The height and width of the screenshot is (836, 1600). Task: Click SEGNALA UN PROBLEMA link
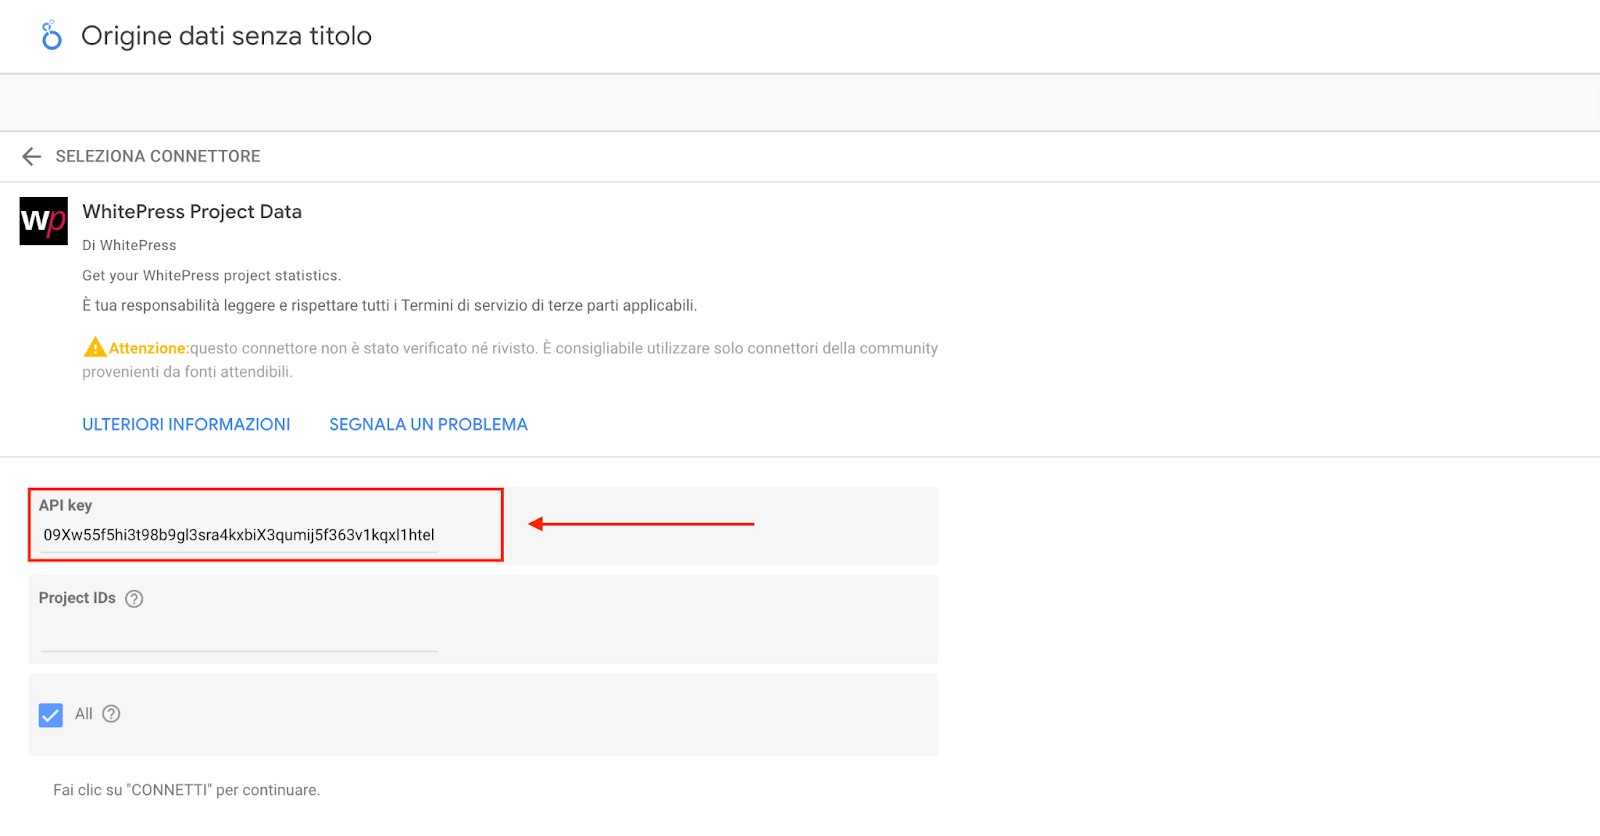point(428,424)
